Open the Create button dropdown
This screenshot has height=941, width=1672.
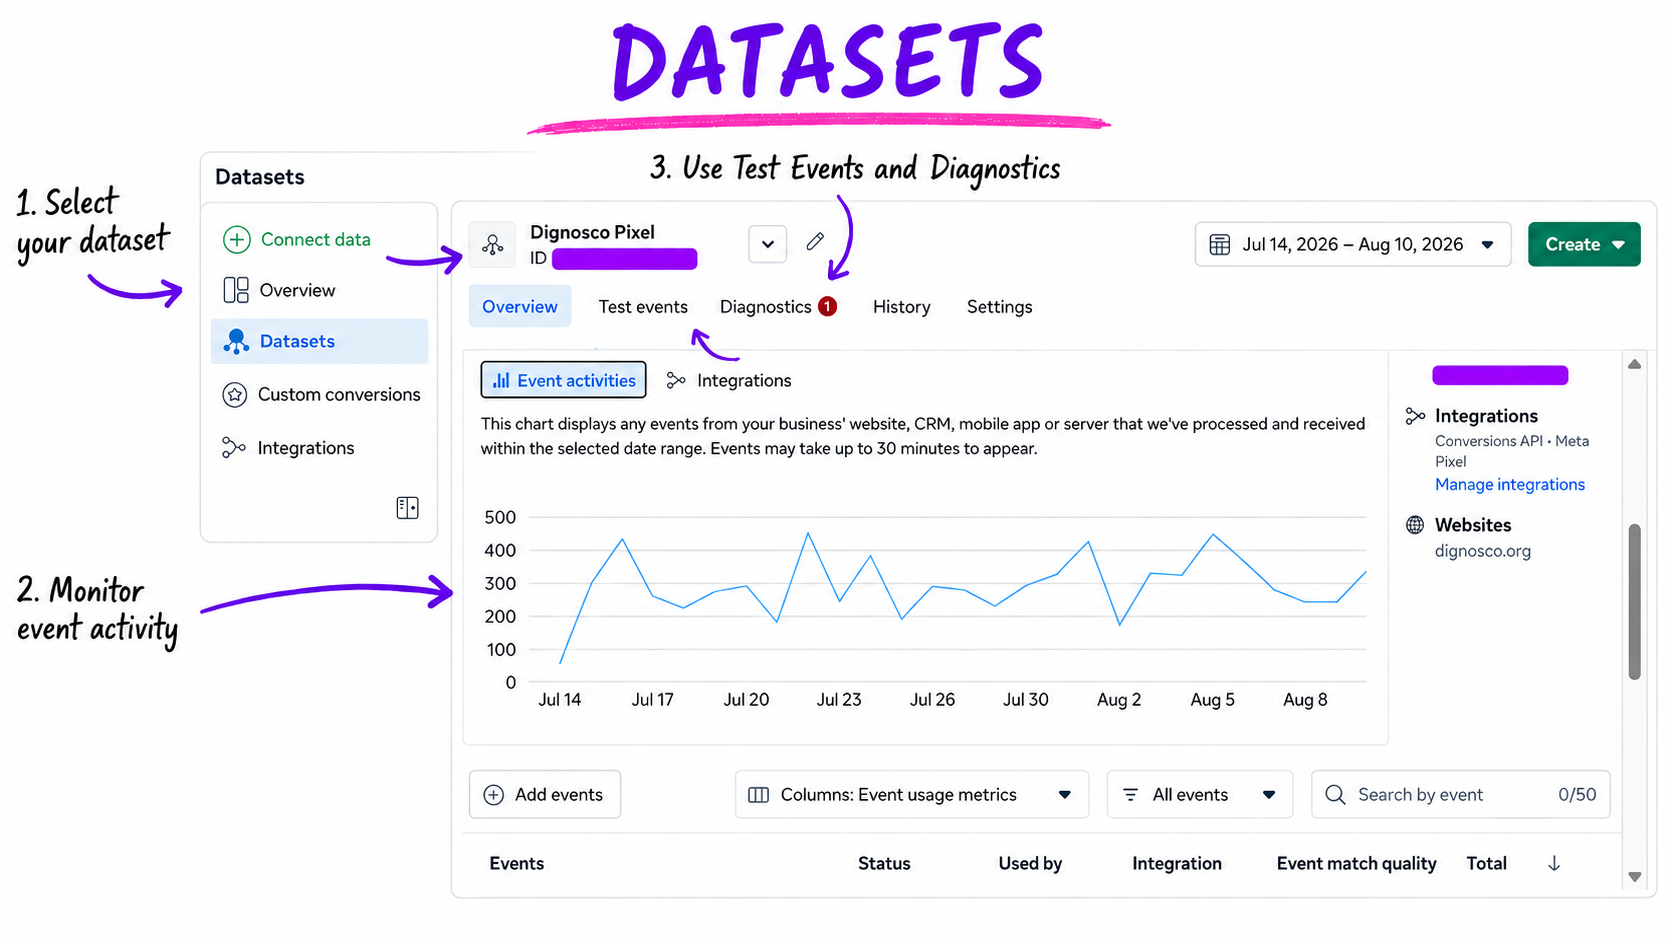(x=1619, y=245)
